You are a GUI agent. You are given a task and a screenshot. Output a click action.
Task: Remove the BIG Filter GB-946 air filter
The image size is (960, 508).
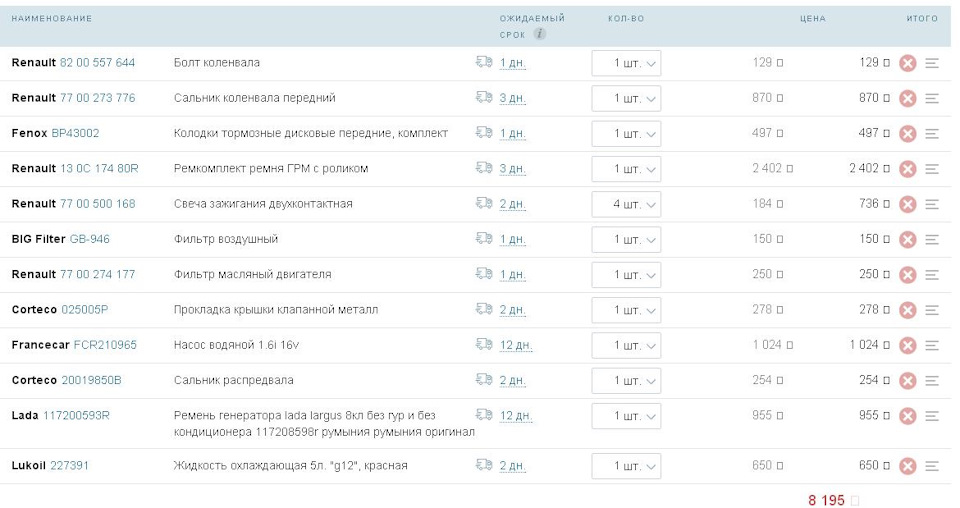pyautogui.click(x=907, y=240)
